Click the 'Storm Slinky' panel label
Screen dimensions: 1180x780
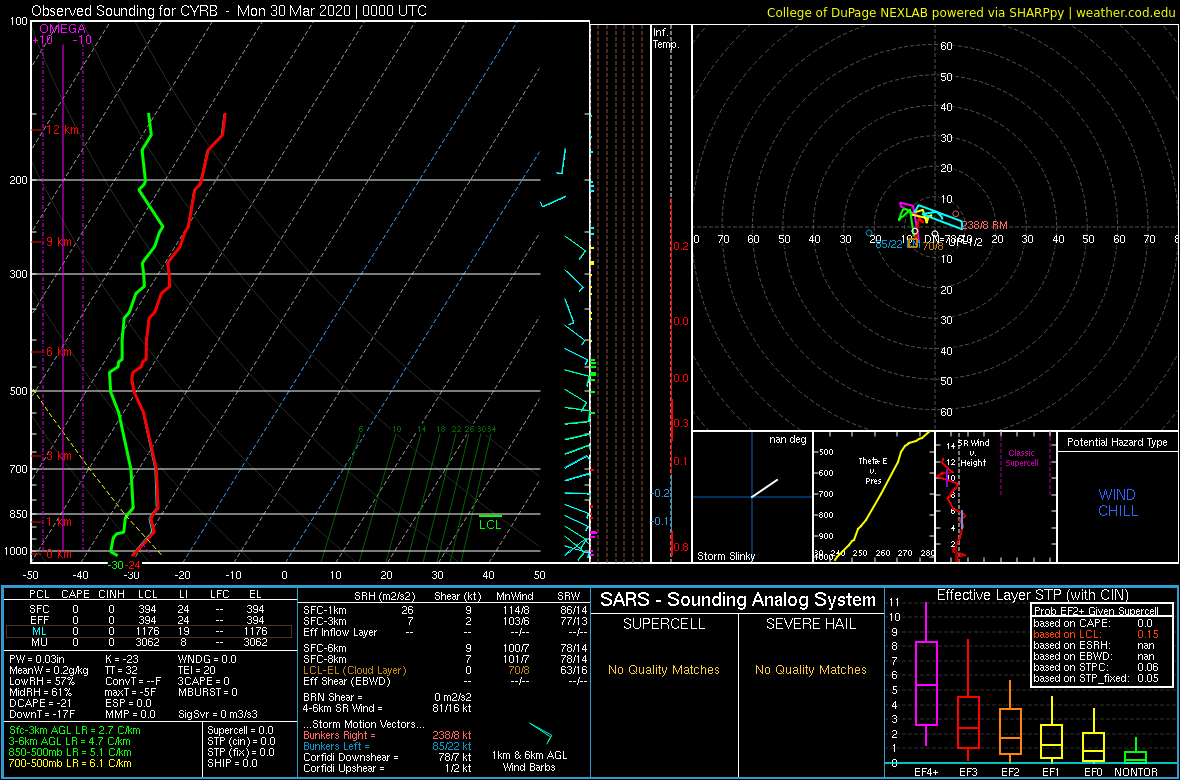click(x=726, y=556)
